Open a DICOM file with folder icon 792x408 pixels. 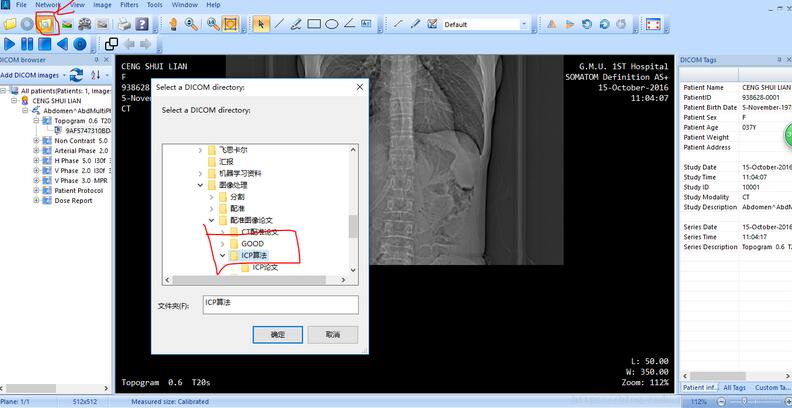(x=10, y=24)
